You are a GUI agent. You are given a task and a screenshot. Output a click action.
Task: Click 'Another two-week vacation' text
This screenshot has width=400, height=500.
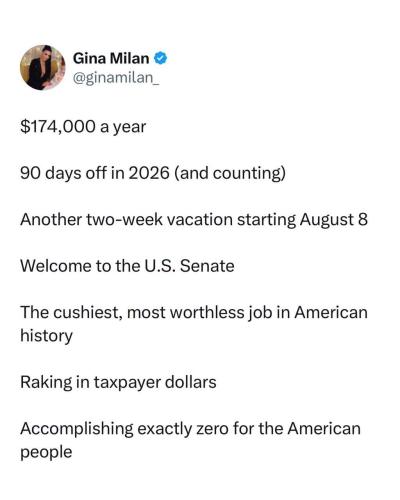127,220
